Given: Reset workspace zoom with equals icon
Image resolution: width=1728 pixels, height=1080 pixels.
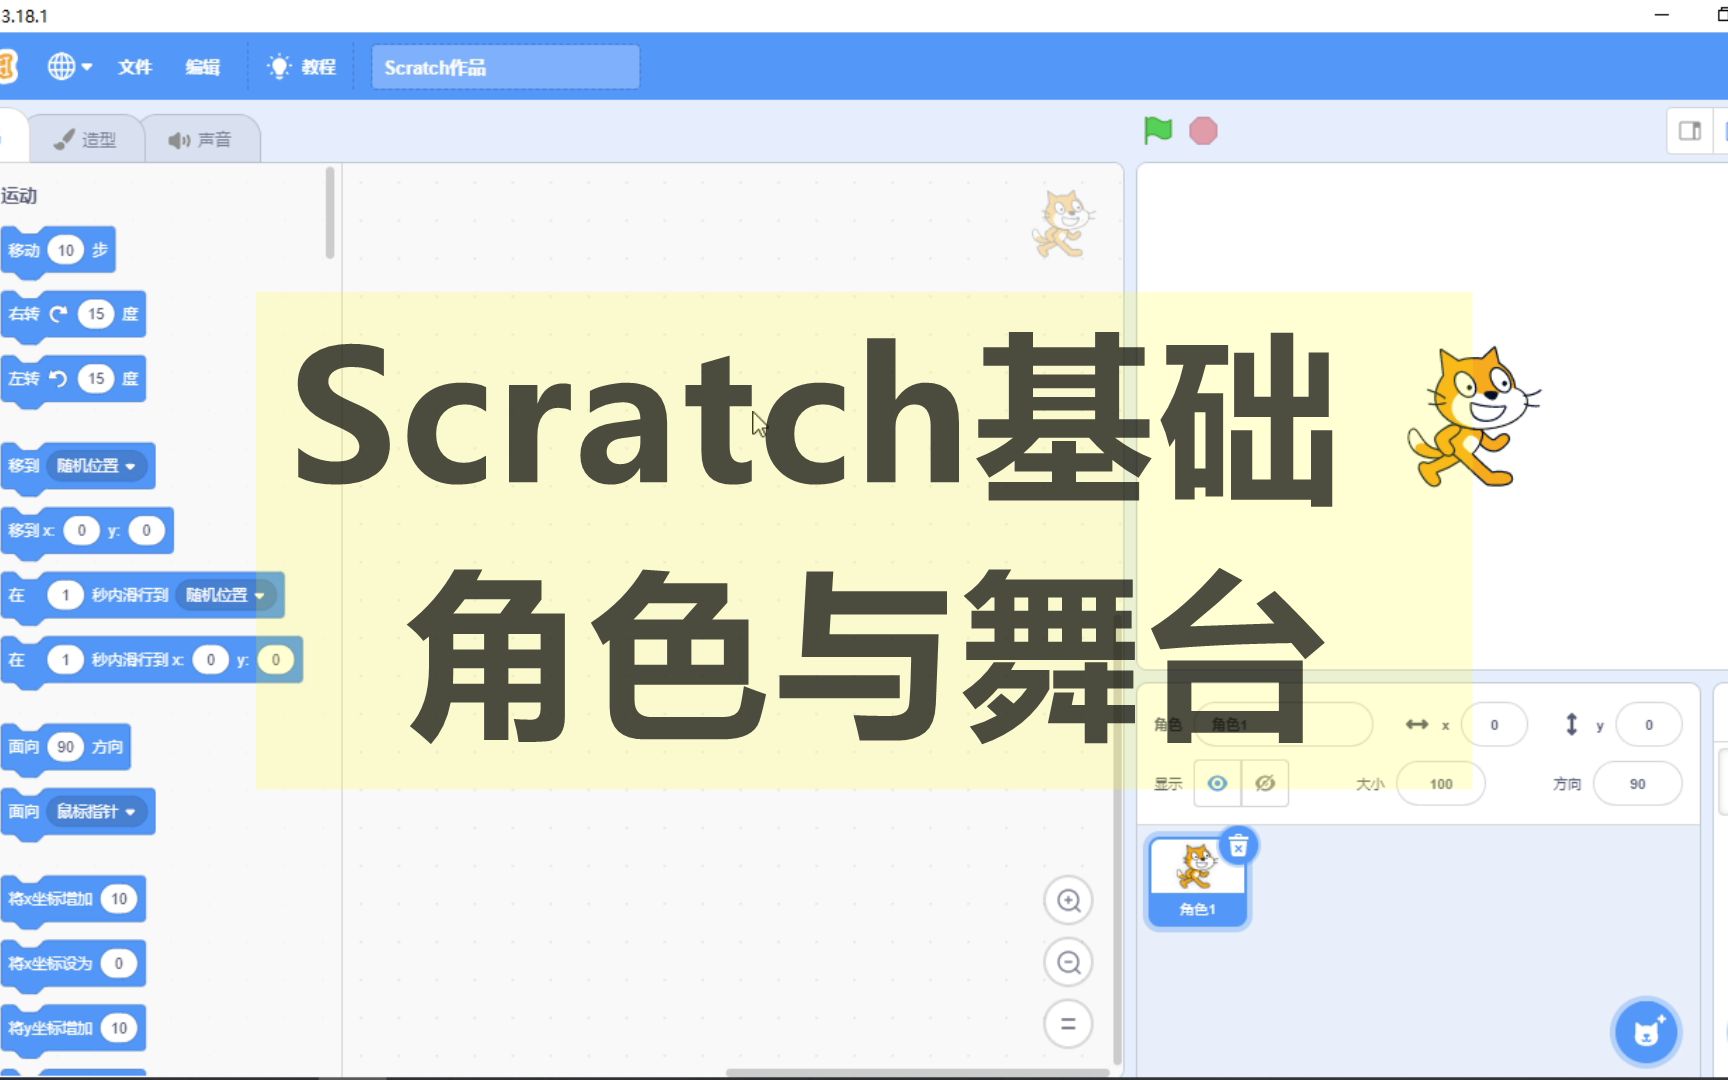Looking at the screenshot, I should 1068,1024.
